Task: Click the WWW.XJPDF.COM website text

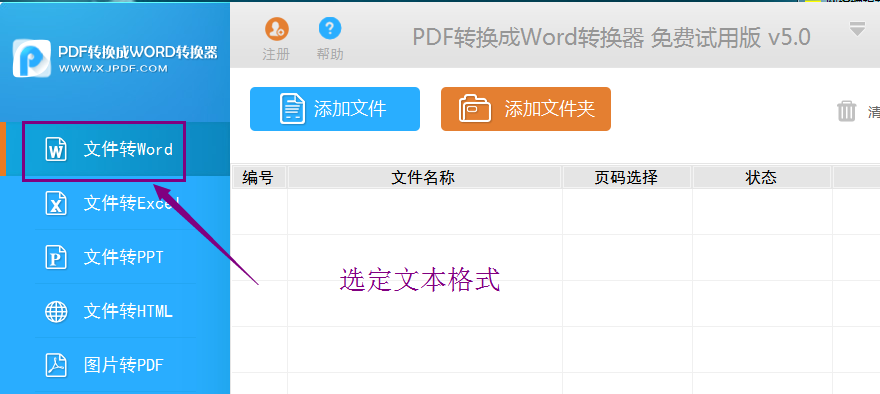Action: [x=113, y=69]
